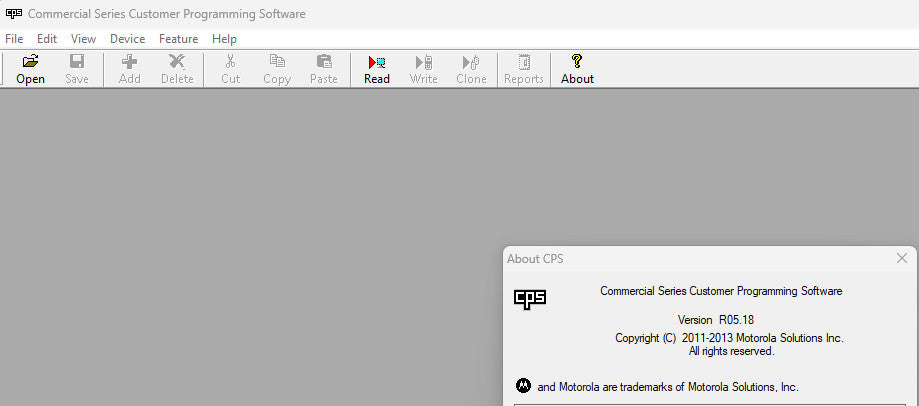This screenshot has width=919, height=406.
Task: Read the radio using Read icon
Action: coord(377,62)
